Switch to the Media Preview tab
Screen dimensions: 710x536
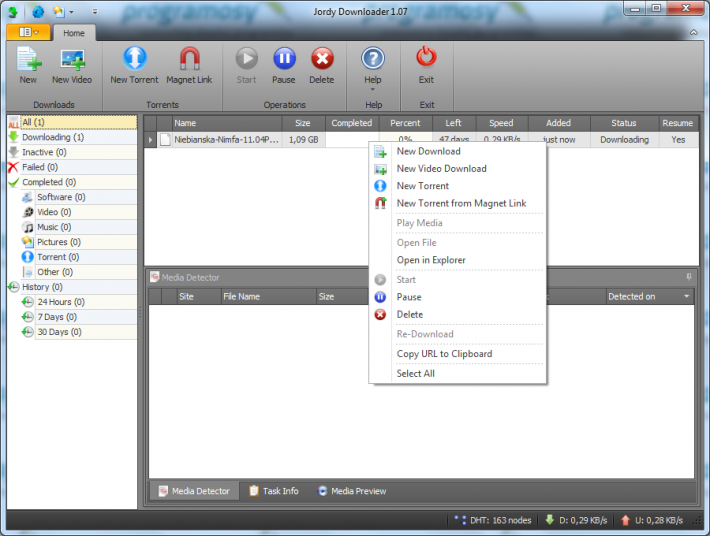pyautogui.click(x=352, y=491)
